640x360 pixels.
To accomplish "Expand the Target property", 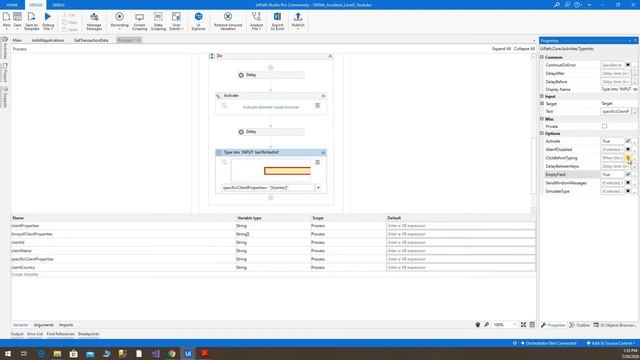I will coord(542,104).
